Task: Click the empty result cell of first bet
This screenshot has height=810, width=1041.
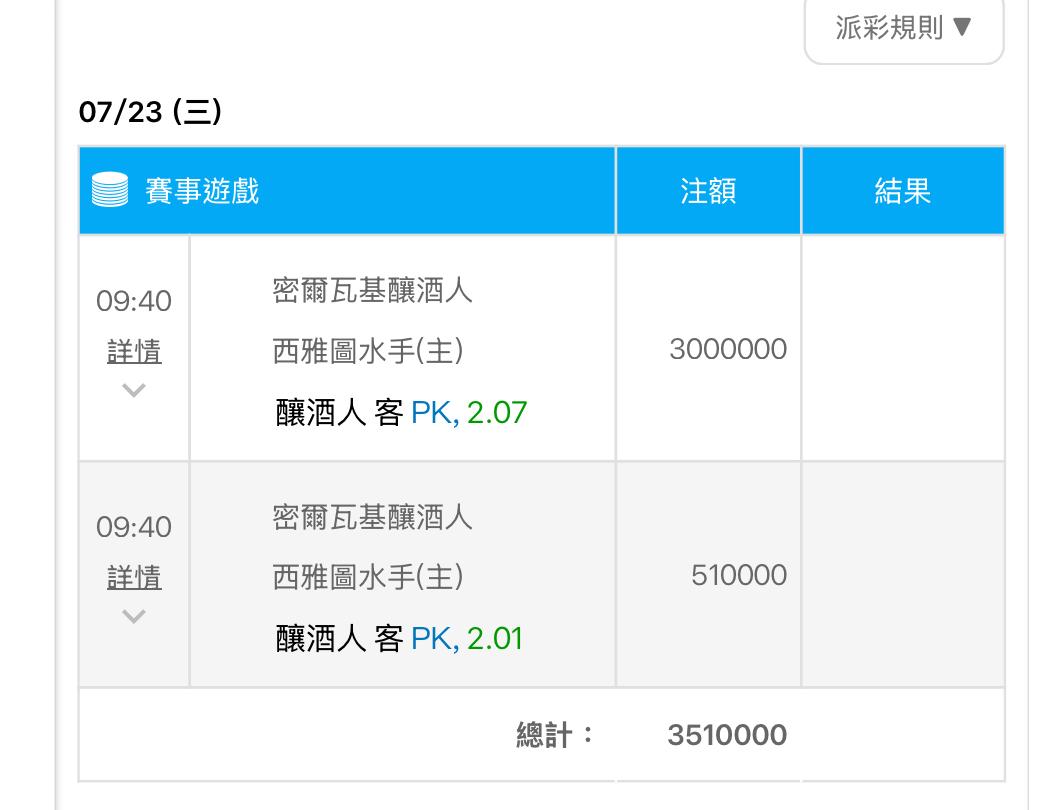Action: [902, 348]
